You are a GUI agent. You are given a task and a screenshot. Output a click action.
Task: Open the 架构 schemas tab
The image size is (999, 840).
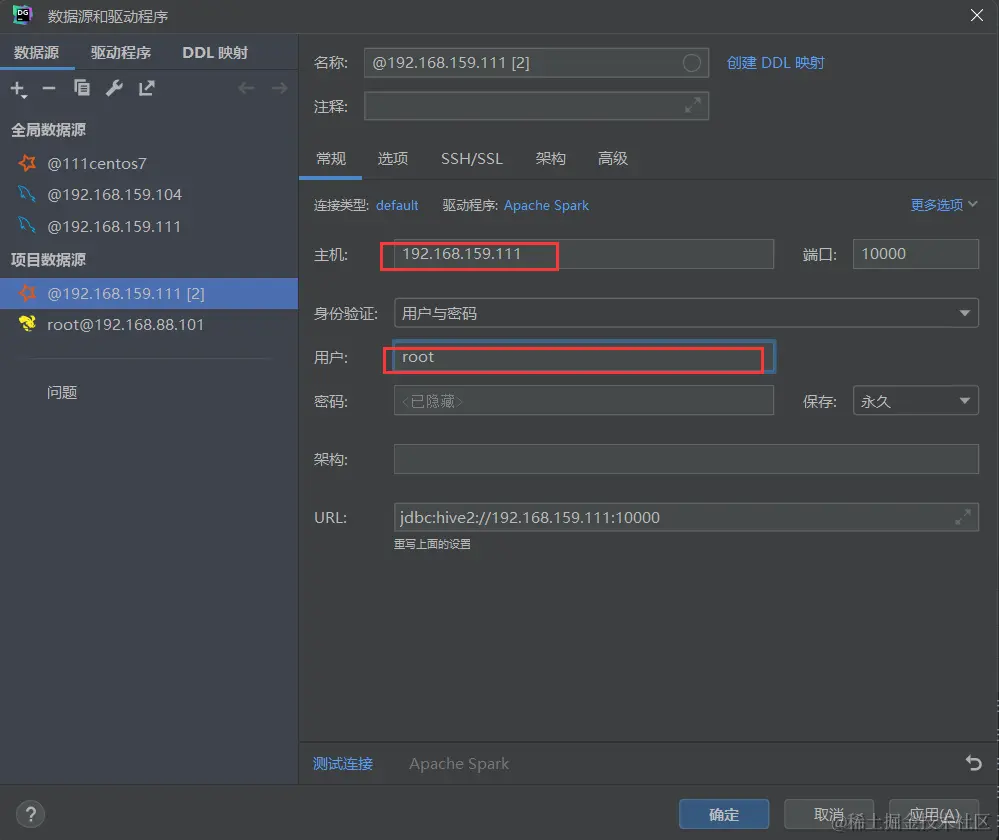[x=550, y=158]
